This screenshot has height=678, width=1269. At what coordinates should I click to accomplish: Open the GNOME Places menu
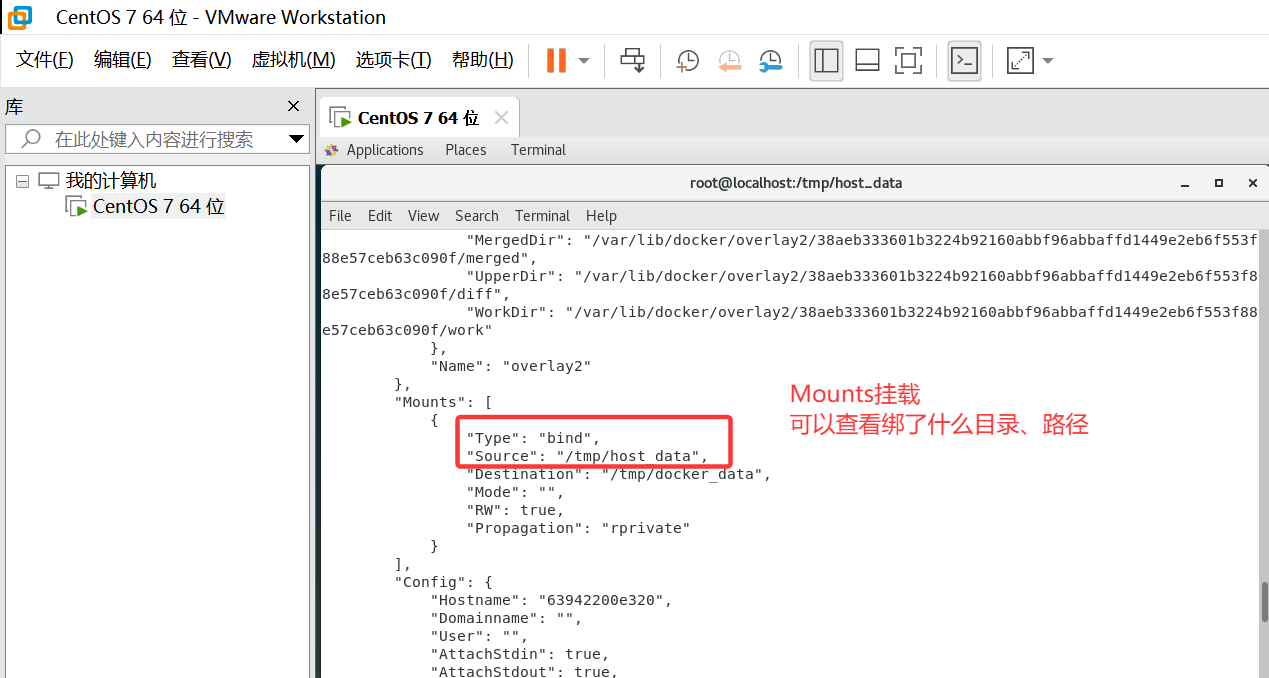(x=466, y=150)
